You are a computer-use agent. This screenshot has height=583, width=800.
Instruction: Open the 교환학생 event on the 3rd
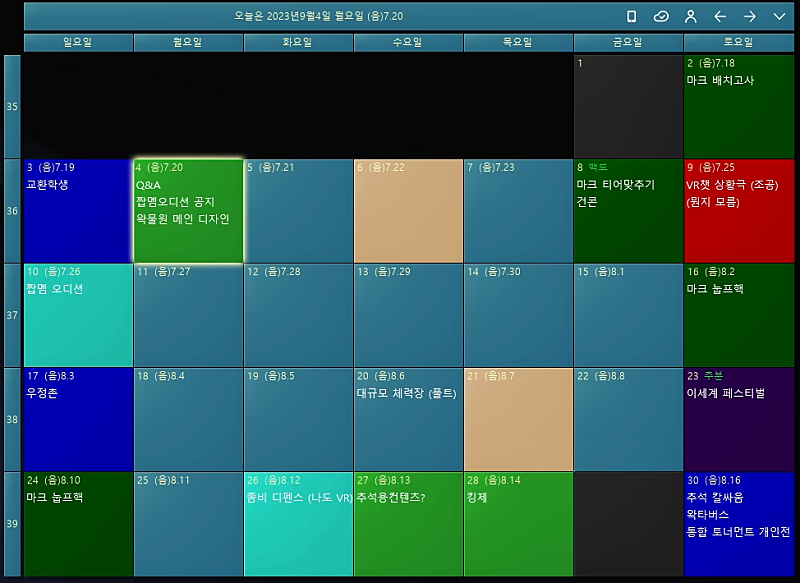click(x=47, y=185)
